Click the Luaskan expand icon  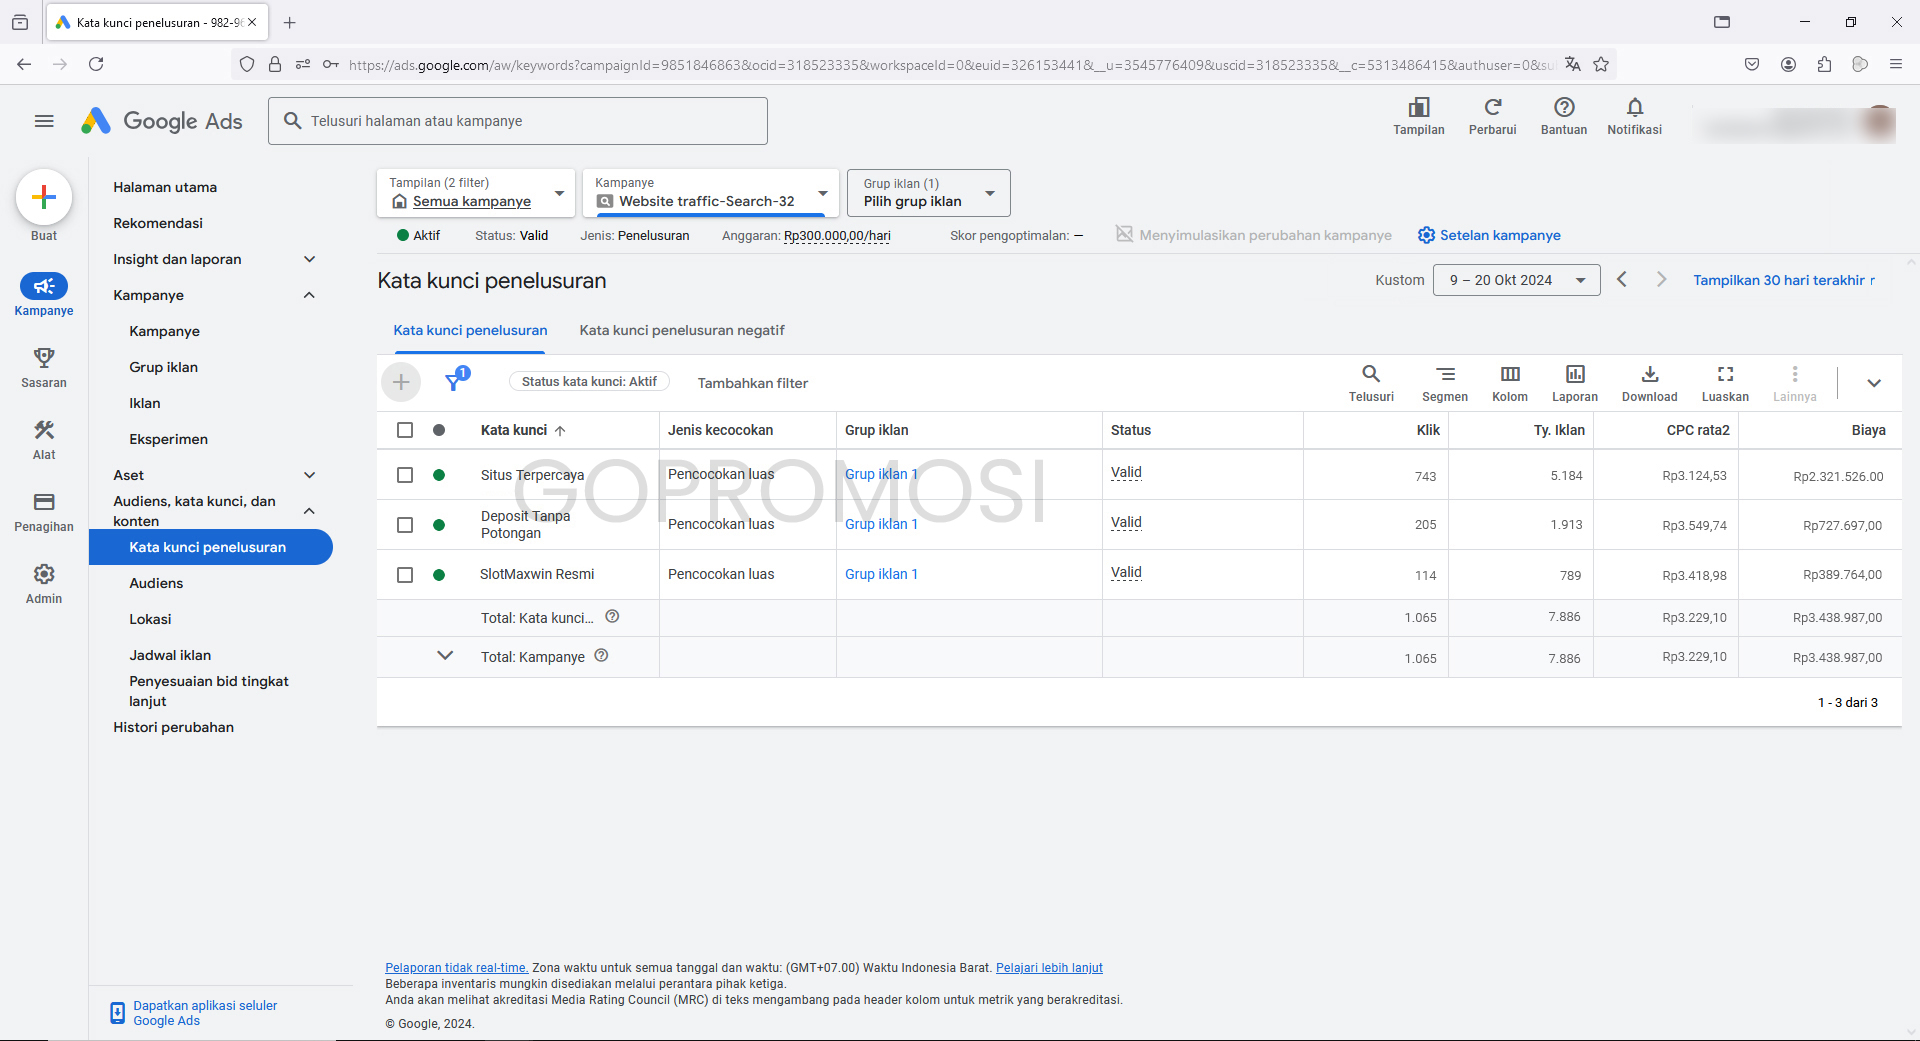point(1725,375)
